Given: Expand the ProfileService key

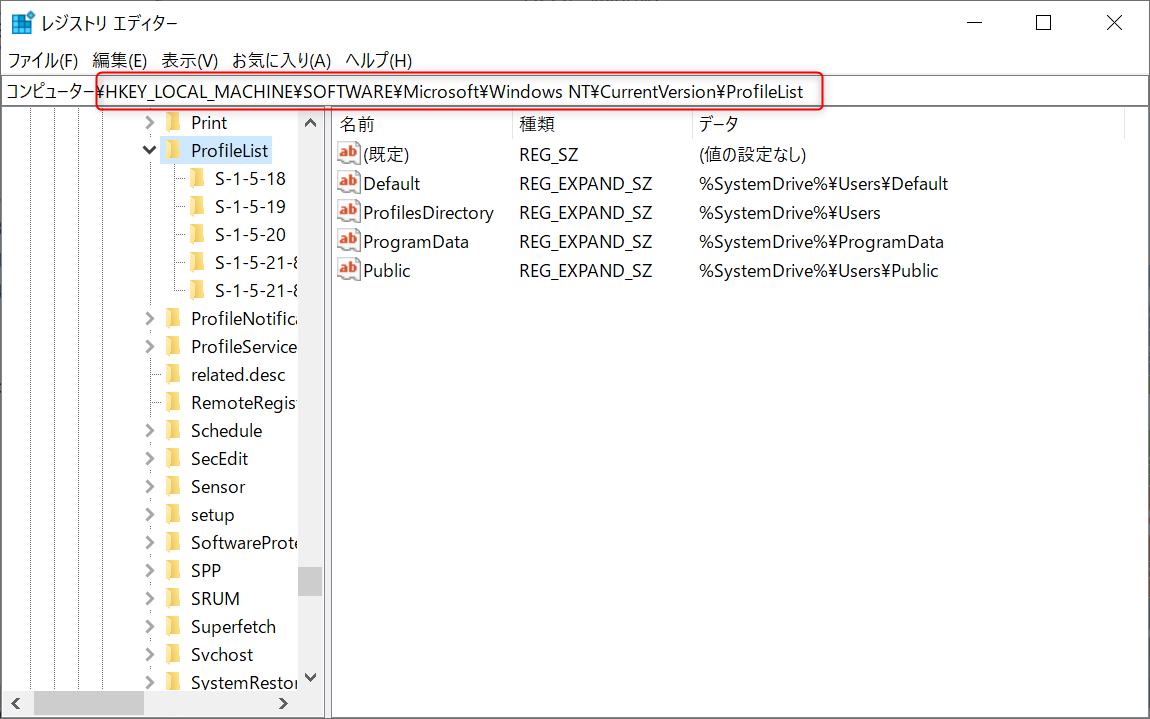Looking at the screenshot, I should [149, 346].
